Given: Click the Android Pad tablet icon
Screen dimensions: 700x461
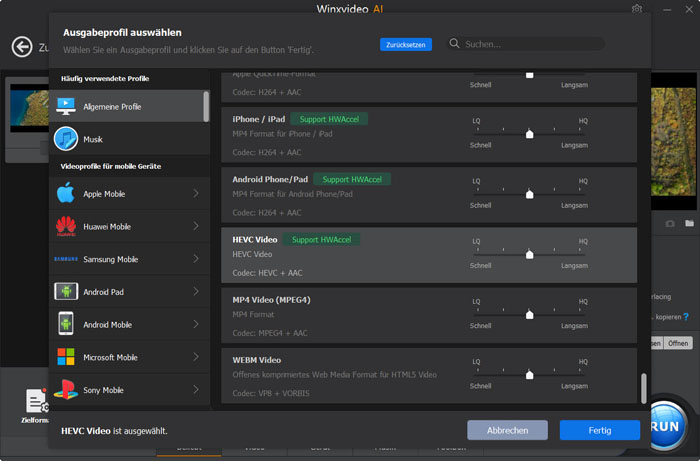Looking at the screenshot, I should point(66,291).
